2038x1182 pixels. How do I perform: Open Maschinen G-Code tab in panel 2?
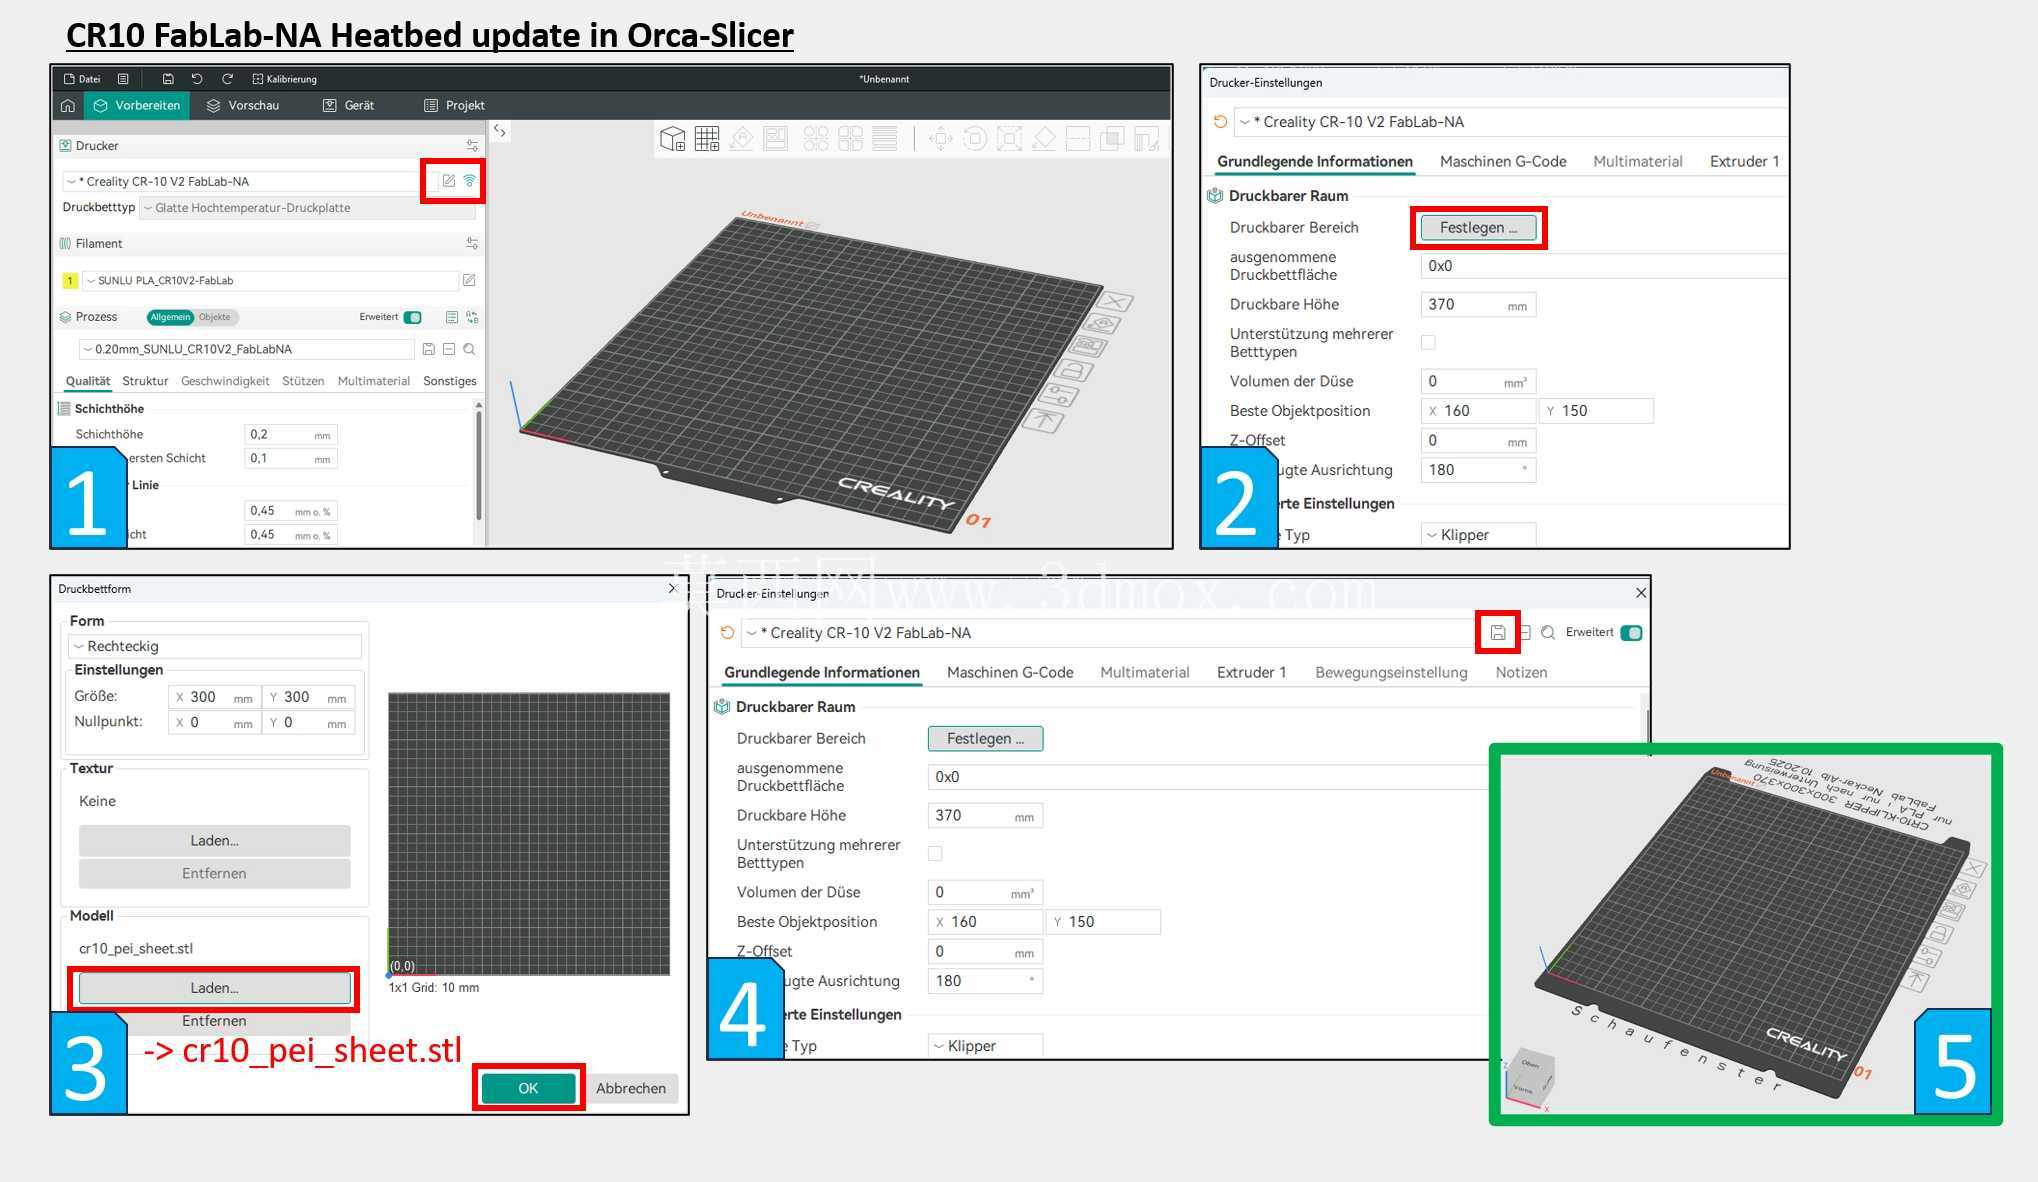(x=1503, y=161)
